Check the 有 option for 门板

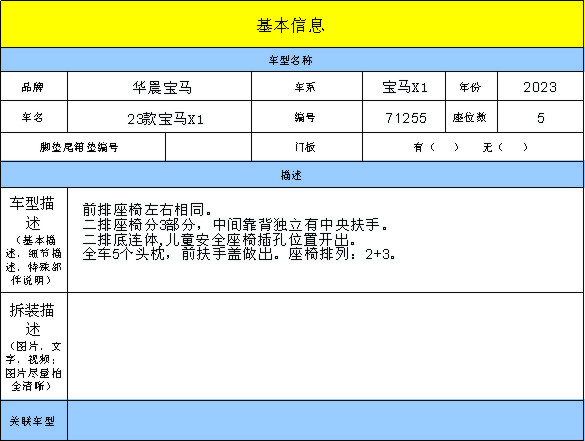point(436,147)
